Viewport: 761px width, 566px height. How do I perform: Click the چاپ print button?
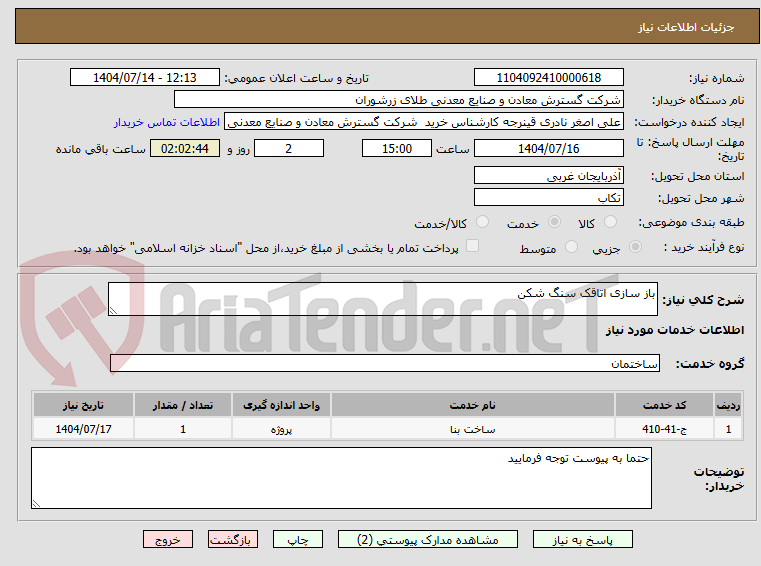pyautogui.click(x=298, y=539)
